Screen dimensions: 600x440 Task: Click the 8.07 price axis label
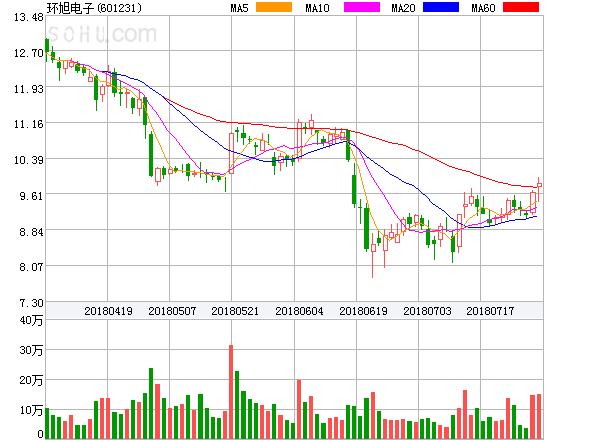point(31,267)
